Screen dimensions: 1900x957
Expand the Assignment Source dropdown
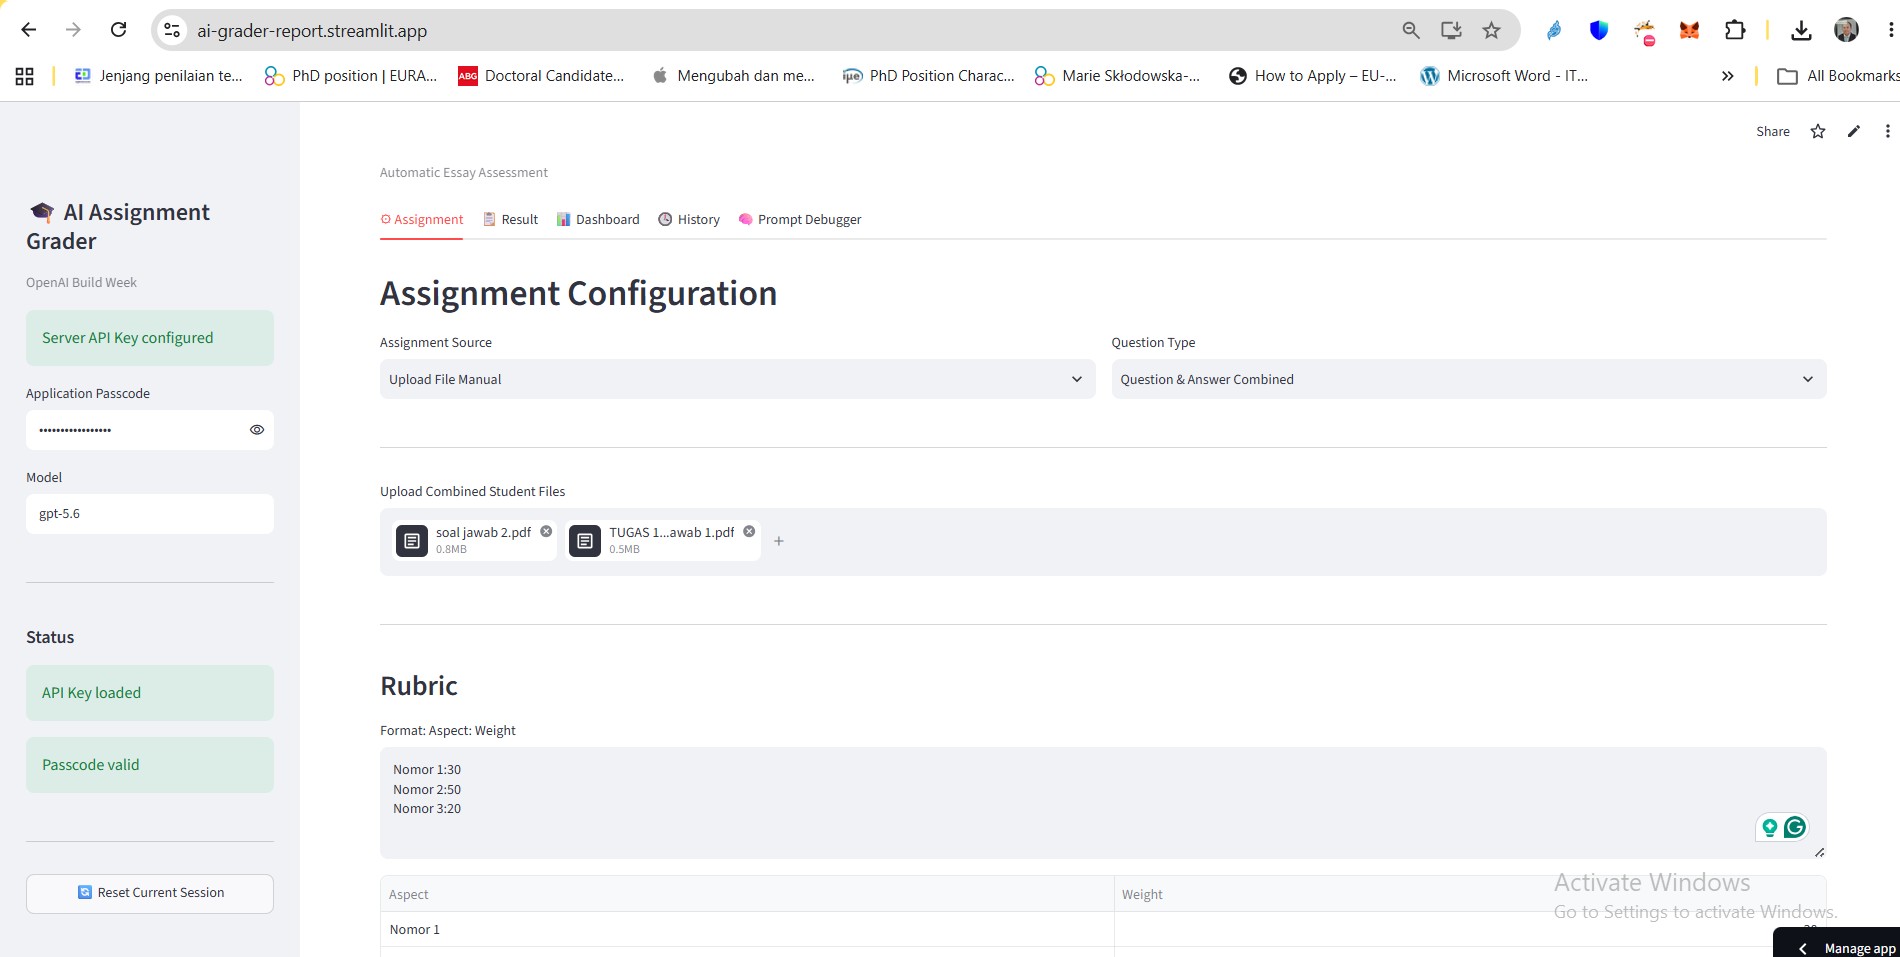[737, 379]
